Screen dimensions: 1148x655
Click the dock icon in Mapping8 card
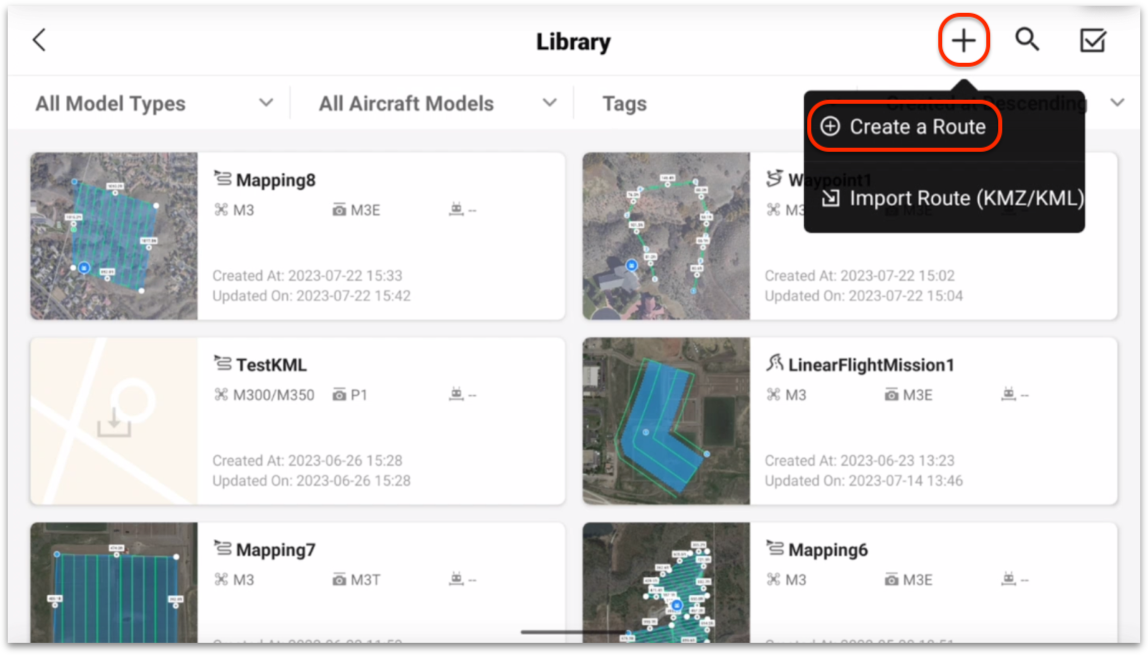tap(456, 209)
